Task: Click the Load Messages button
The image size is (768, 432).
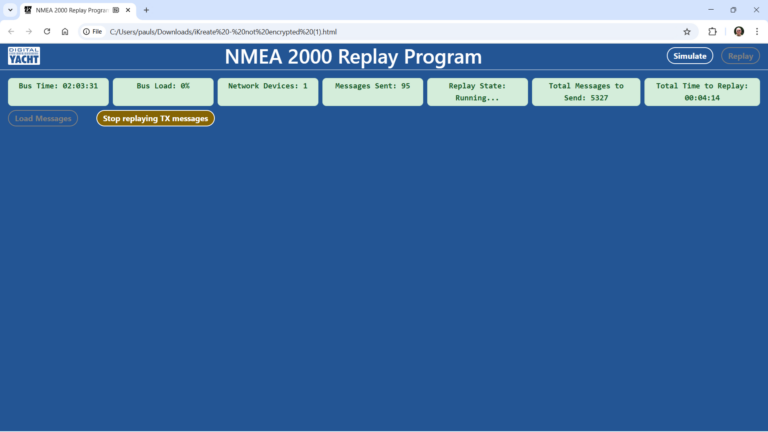Action: click(x=43, y=119)
